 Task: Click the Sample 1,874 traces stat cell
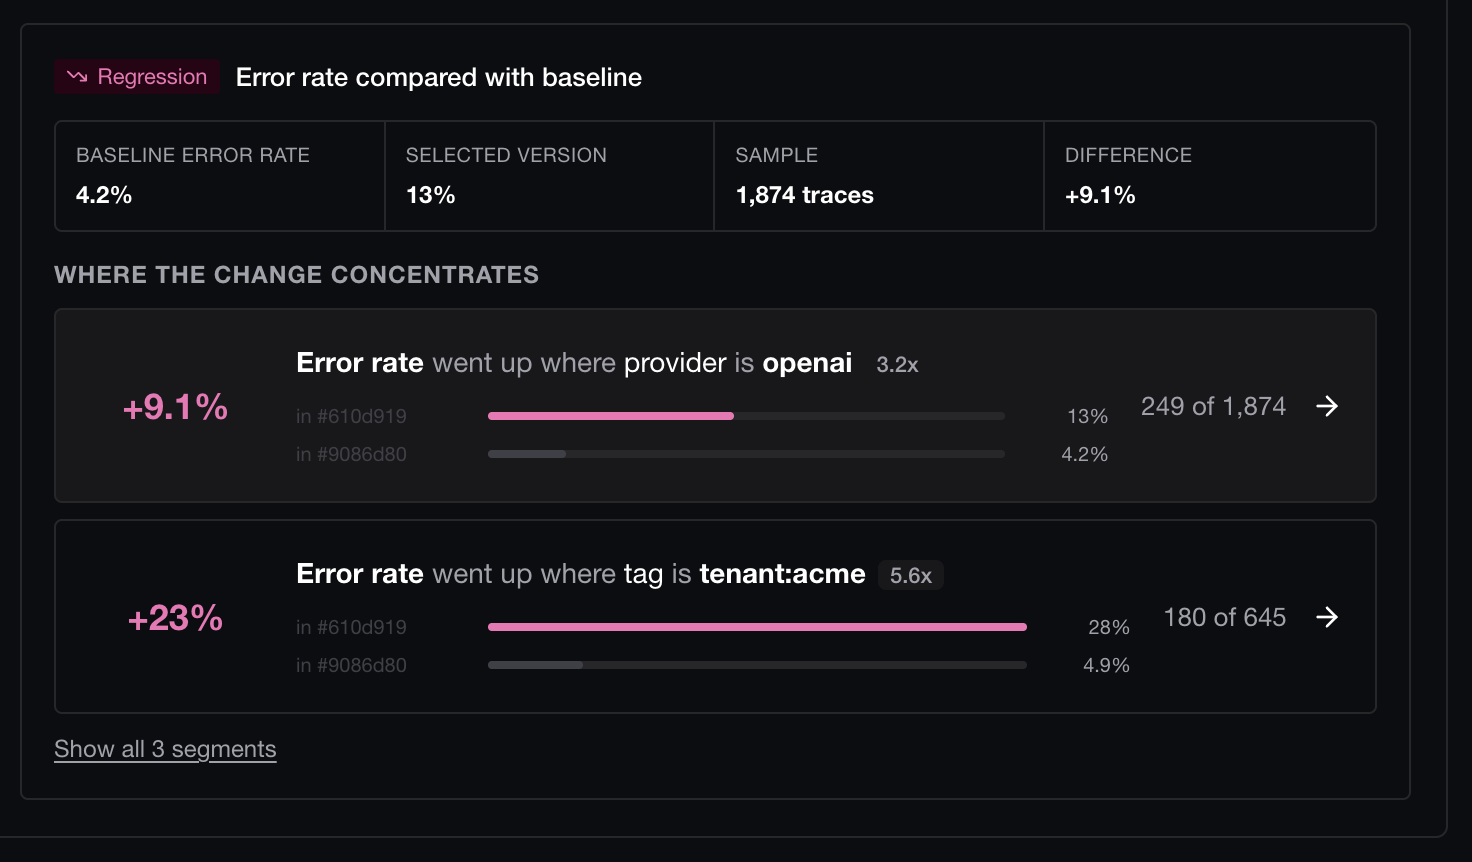coord(879,176)
